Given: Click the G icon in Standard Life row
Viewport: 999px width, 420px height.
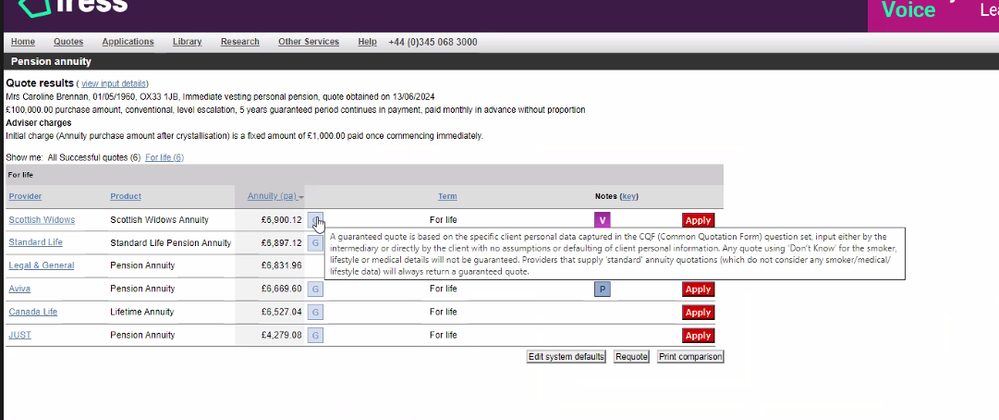Looking at the screenshot, I should coord(315,243).
